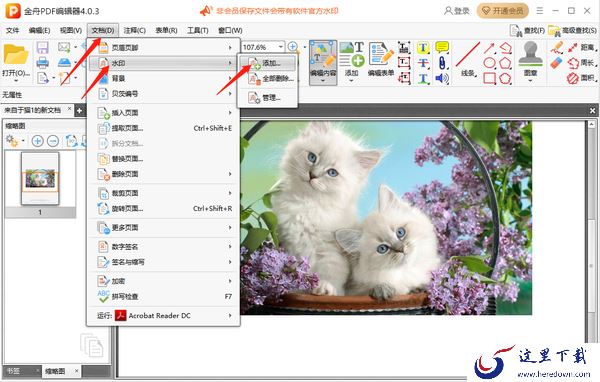Open the zoom level 107.6% dropdown
Image resolution: width=600 pixels, height=382 pixels.
pyautogui.click(x=281, y=47)
